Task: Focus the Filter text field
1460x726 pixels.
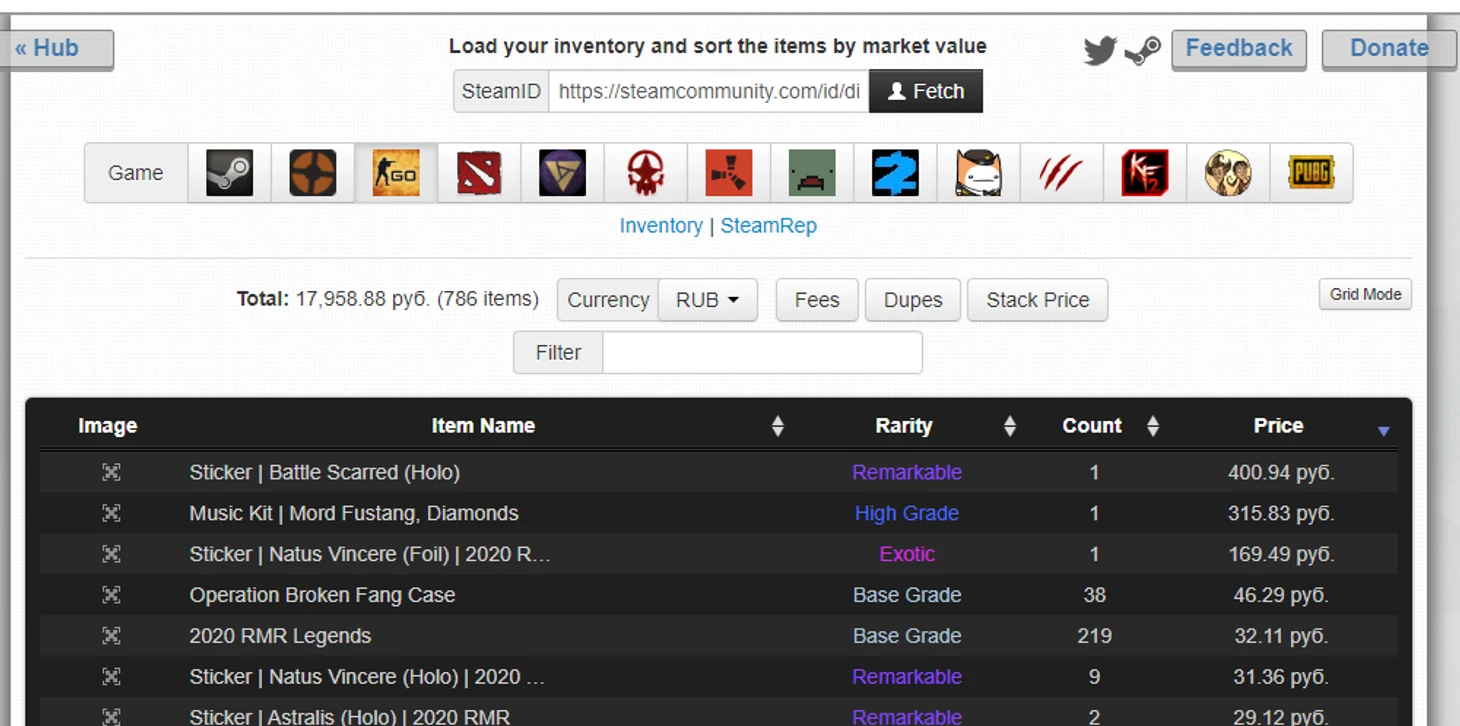Action: (x=762, y=352)
